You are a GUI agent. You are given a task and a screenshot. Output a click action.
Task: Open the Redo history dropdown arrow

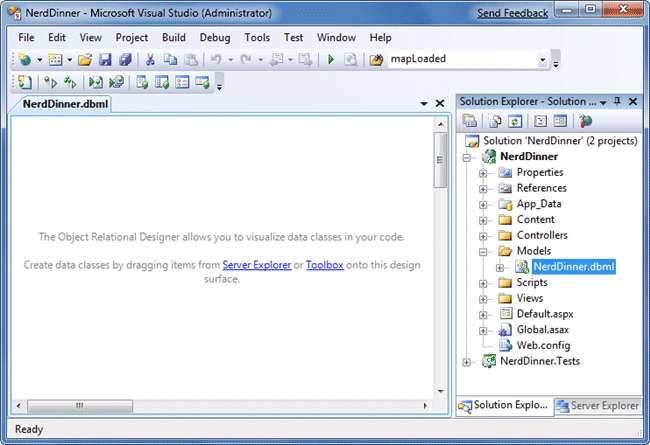pyautogui.click(x=261, y=60)
